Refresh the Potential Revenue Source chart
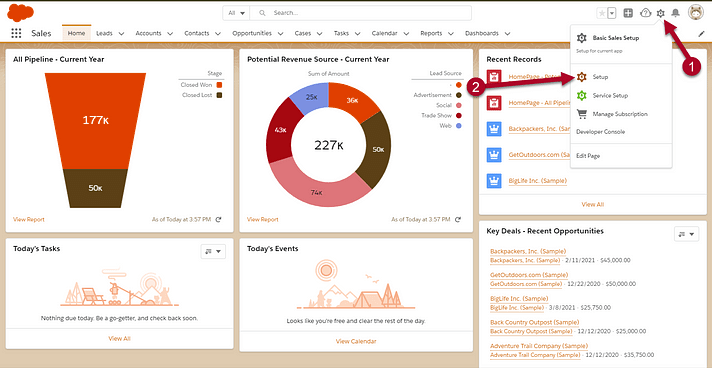Image resolution: width=712 pixels, height=368 pixels. pos(458,219)
